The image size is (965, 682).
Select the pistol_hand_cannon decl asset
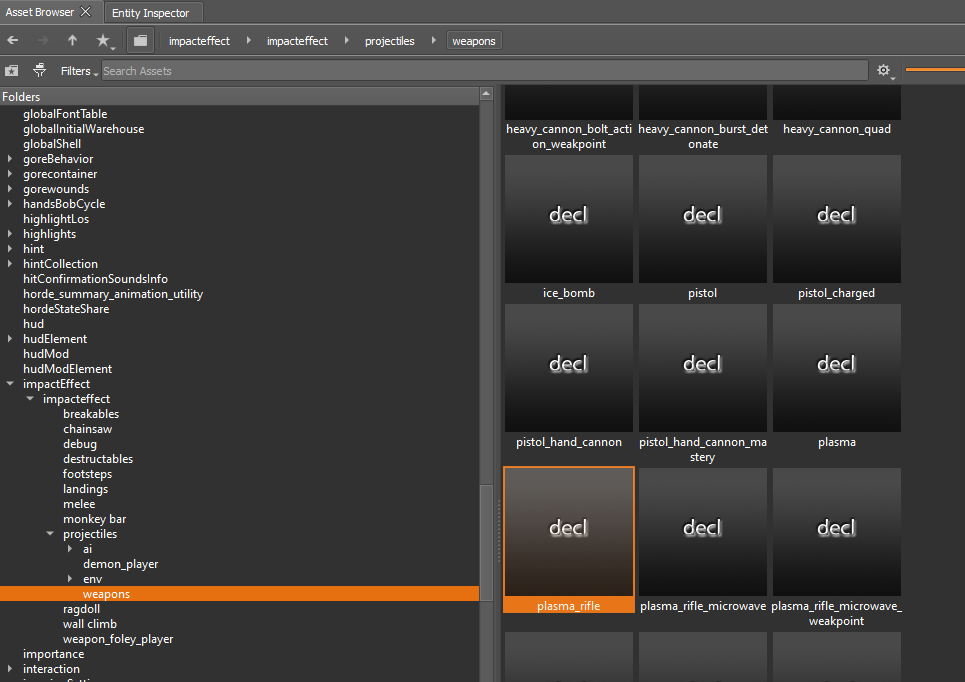click(x=569, y=377)
